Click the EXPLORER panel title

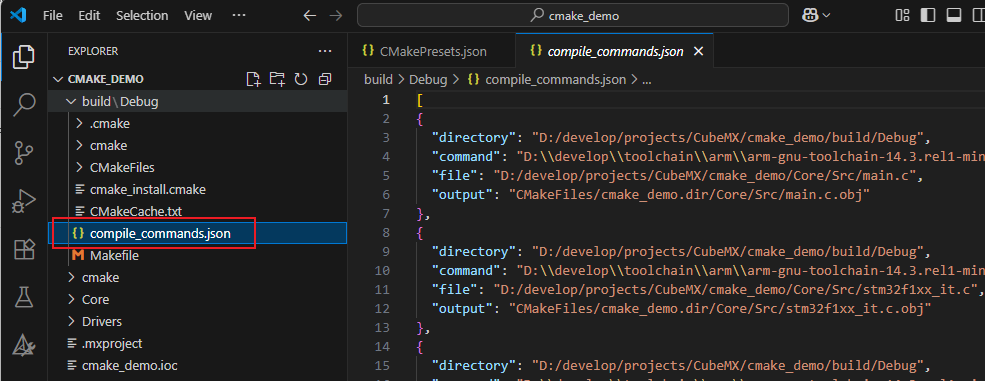click(x=93, y=51)
